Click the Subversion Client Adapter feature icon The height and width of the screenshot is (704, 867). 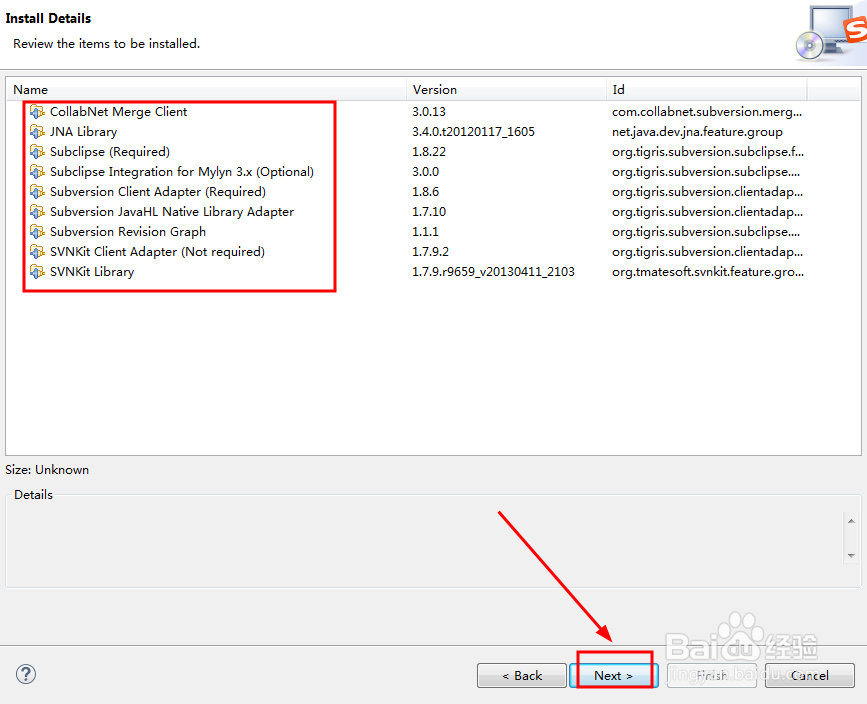37,192
